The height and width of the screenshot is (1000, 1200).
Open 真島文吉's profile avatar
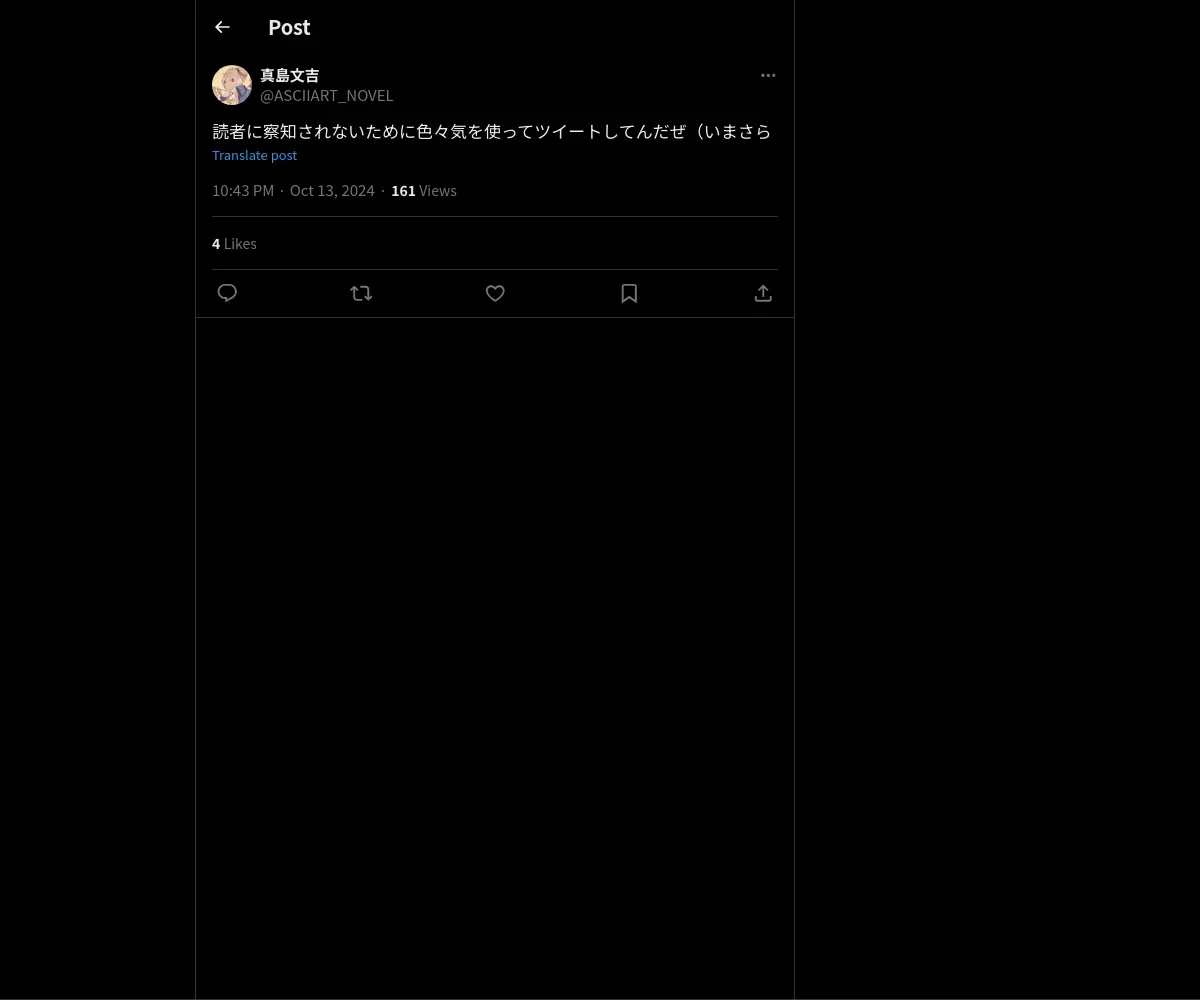[232, 85]
